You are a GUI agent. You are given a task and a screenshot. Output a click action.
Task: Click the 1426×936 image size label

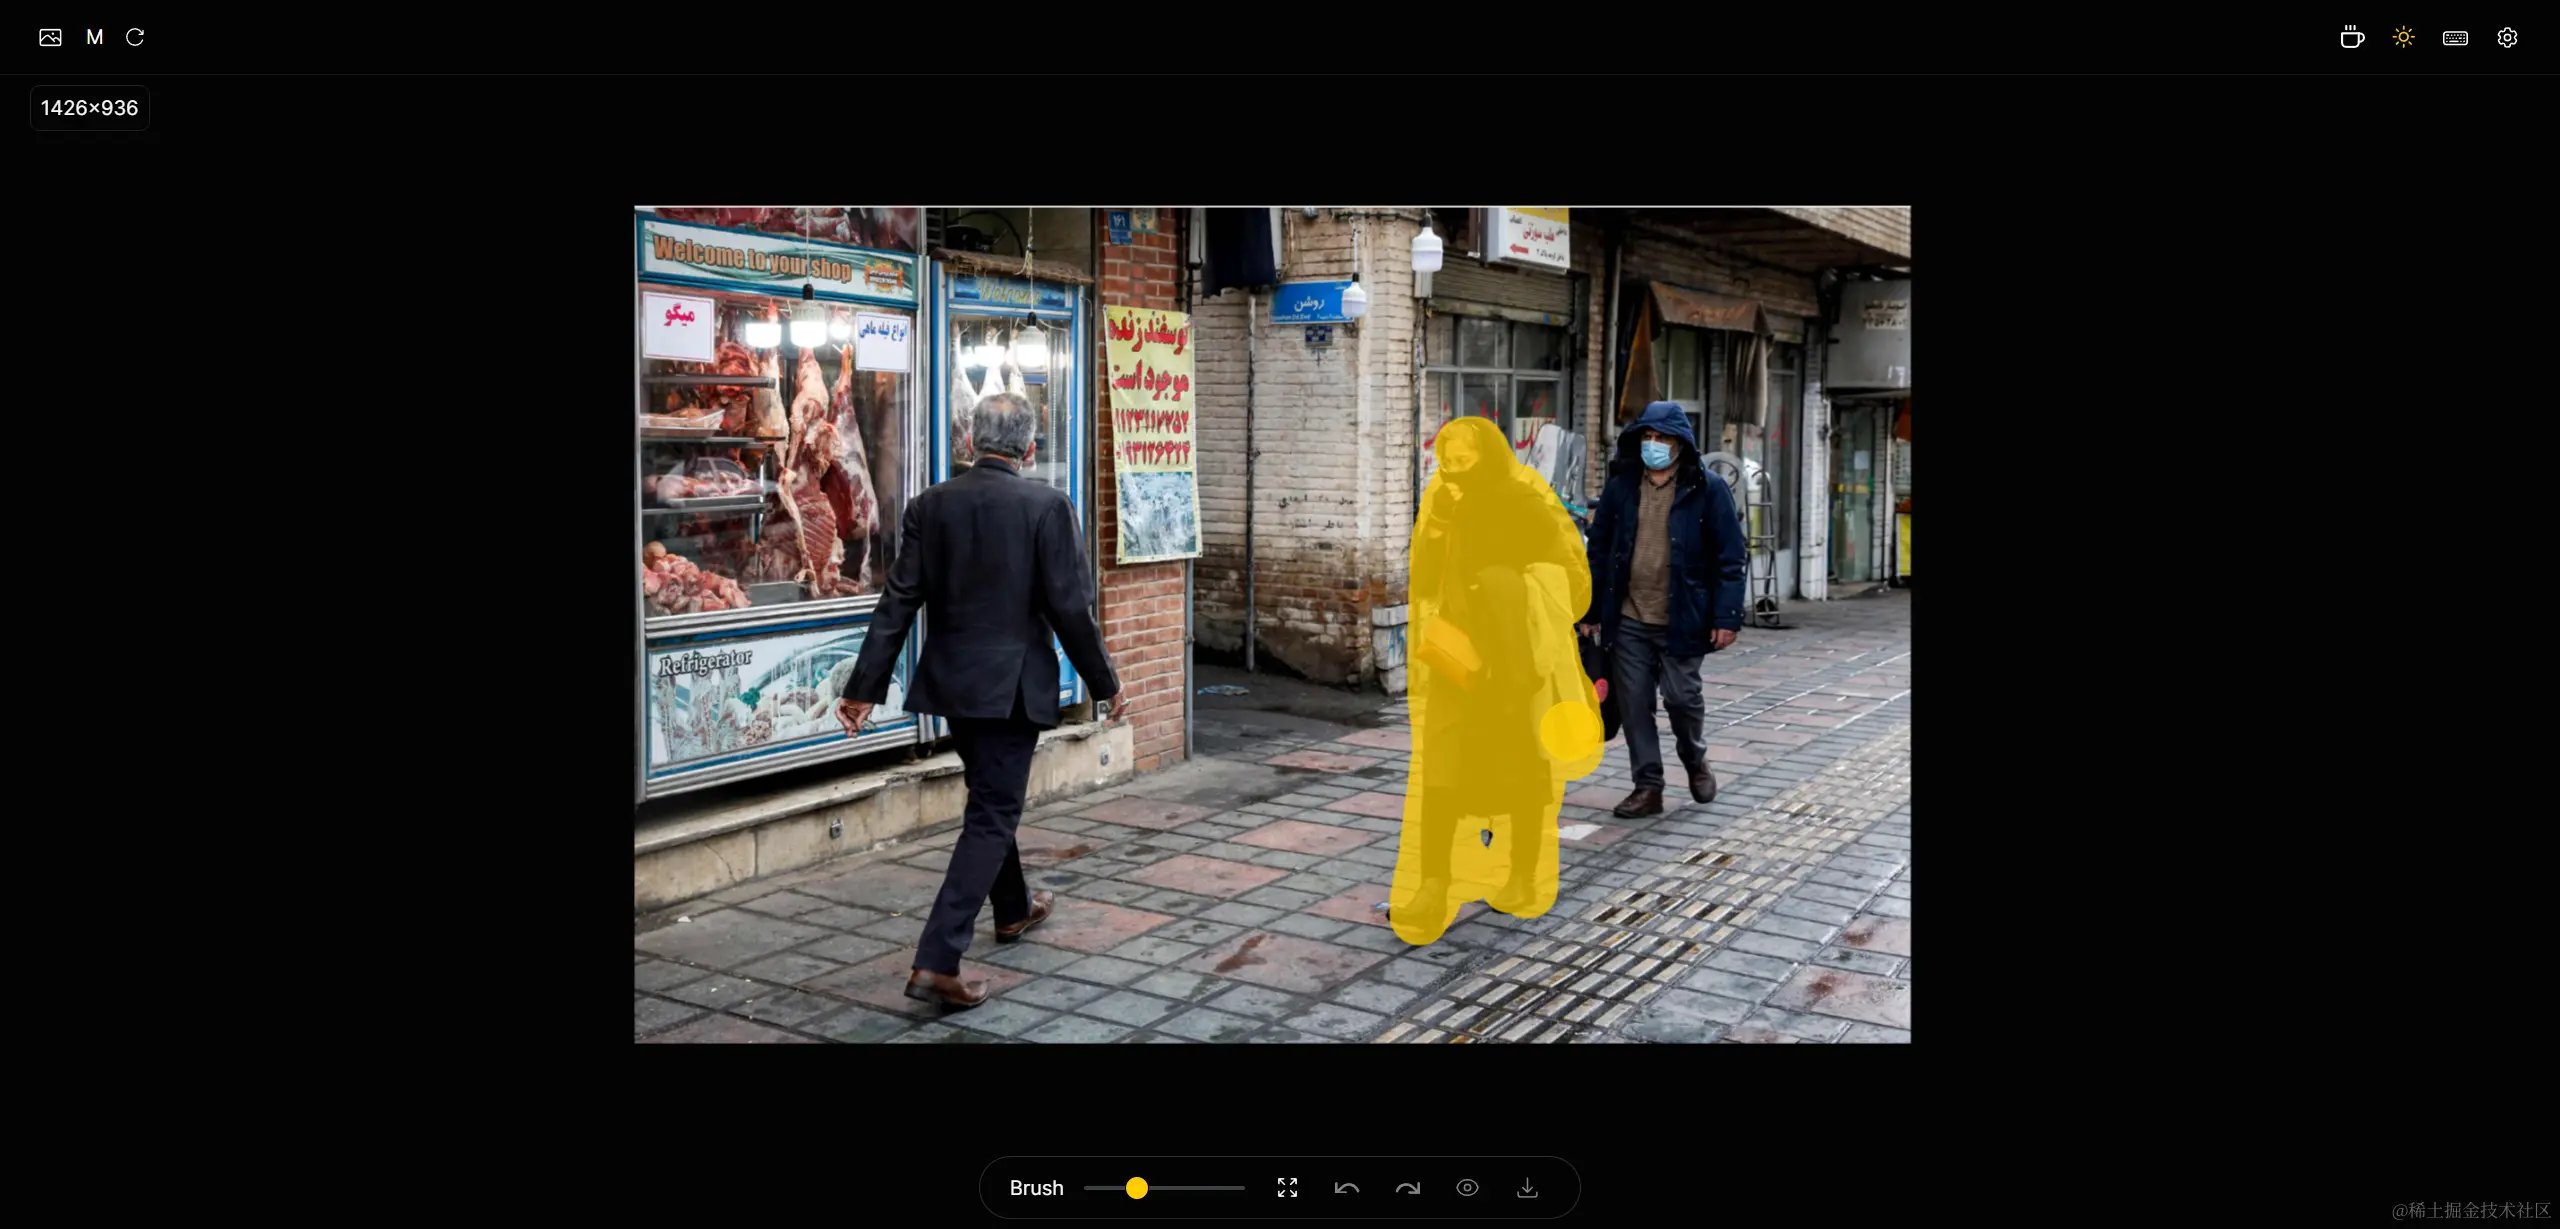(90, 108)
